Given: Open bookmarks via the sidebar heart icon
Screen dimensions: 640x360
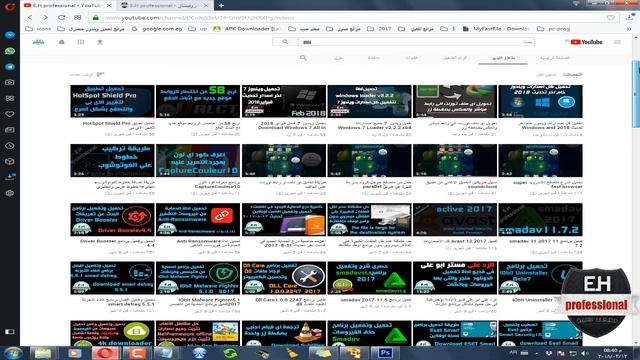Looking at the screenshot, I should pyautogui.click(x=9, y=114).
